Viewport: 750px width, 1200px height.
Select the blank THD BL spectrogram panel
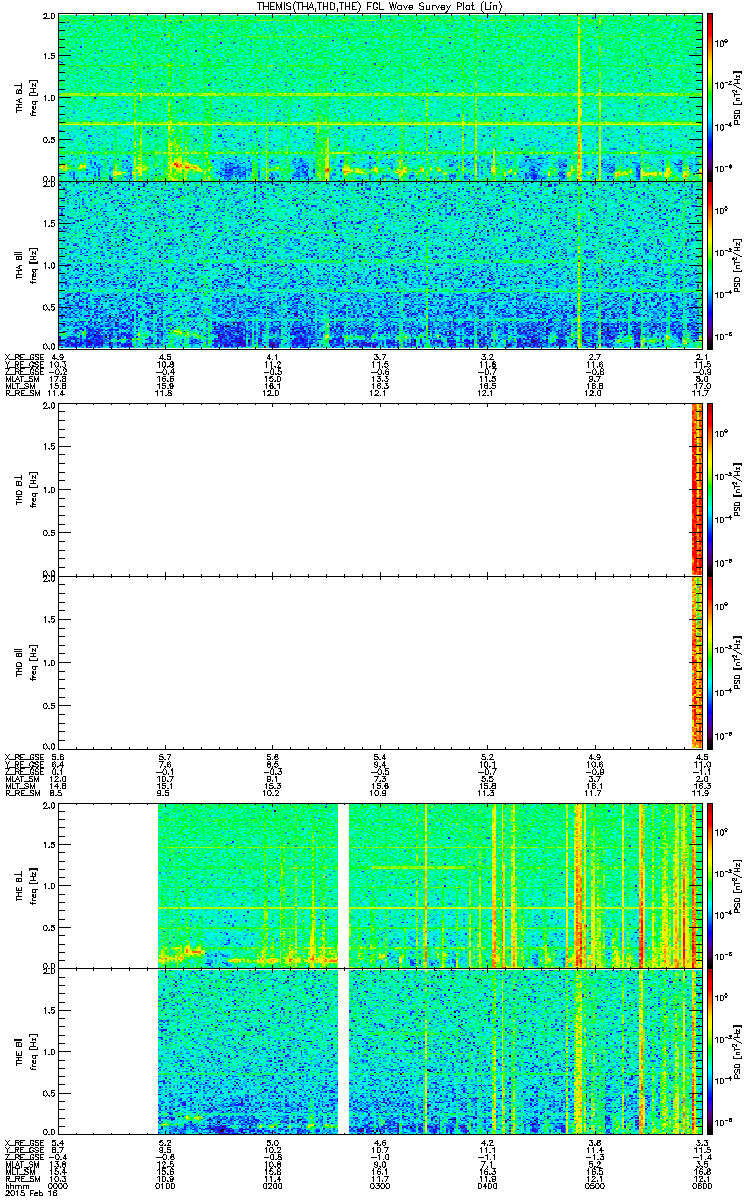point(380,489)
